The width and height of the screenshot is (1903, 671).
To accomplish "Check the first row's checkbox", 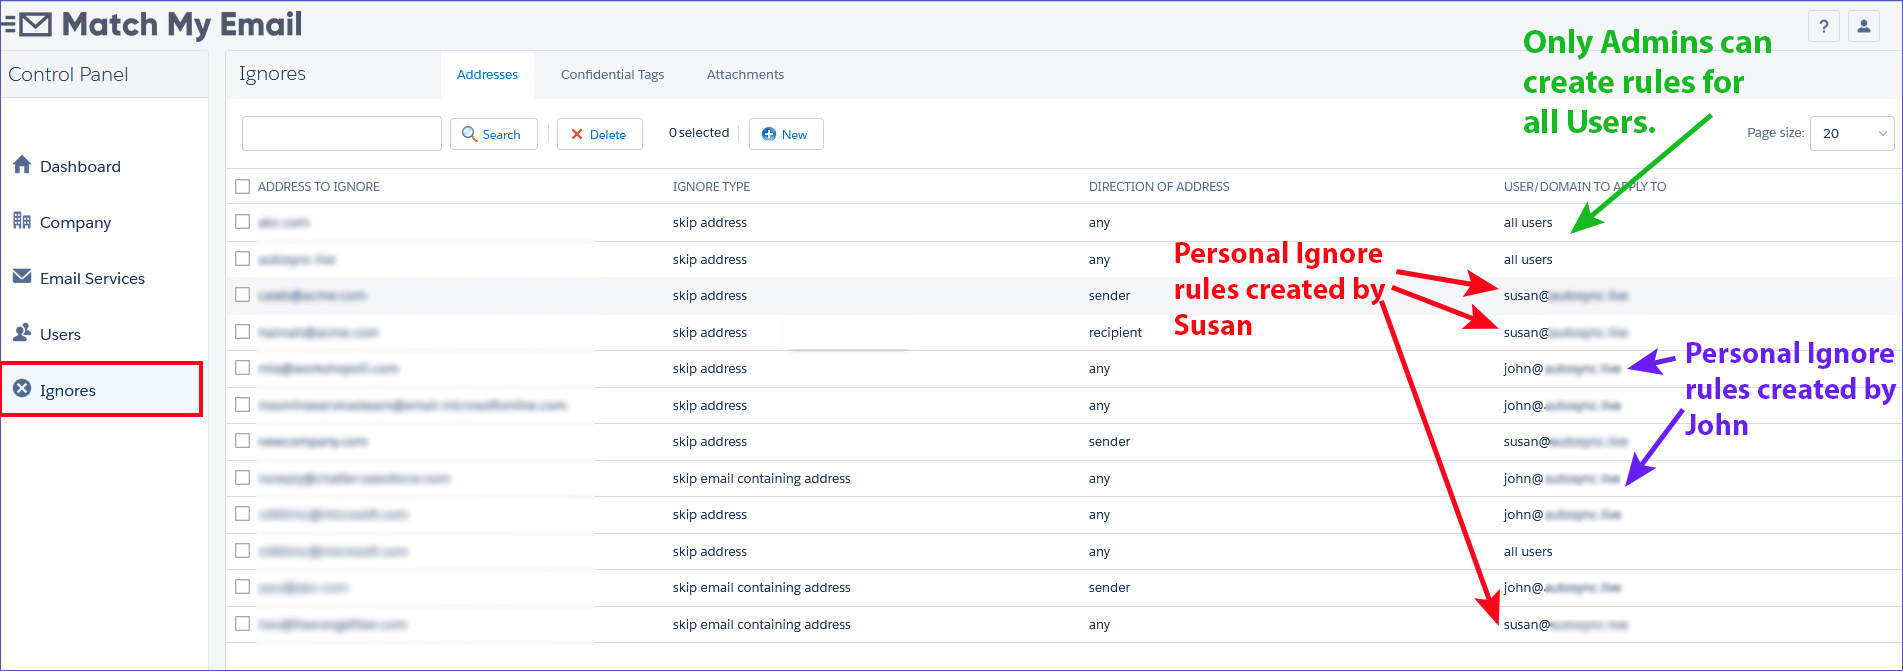I will [243, 222].
